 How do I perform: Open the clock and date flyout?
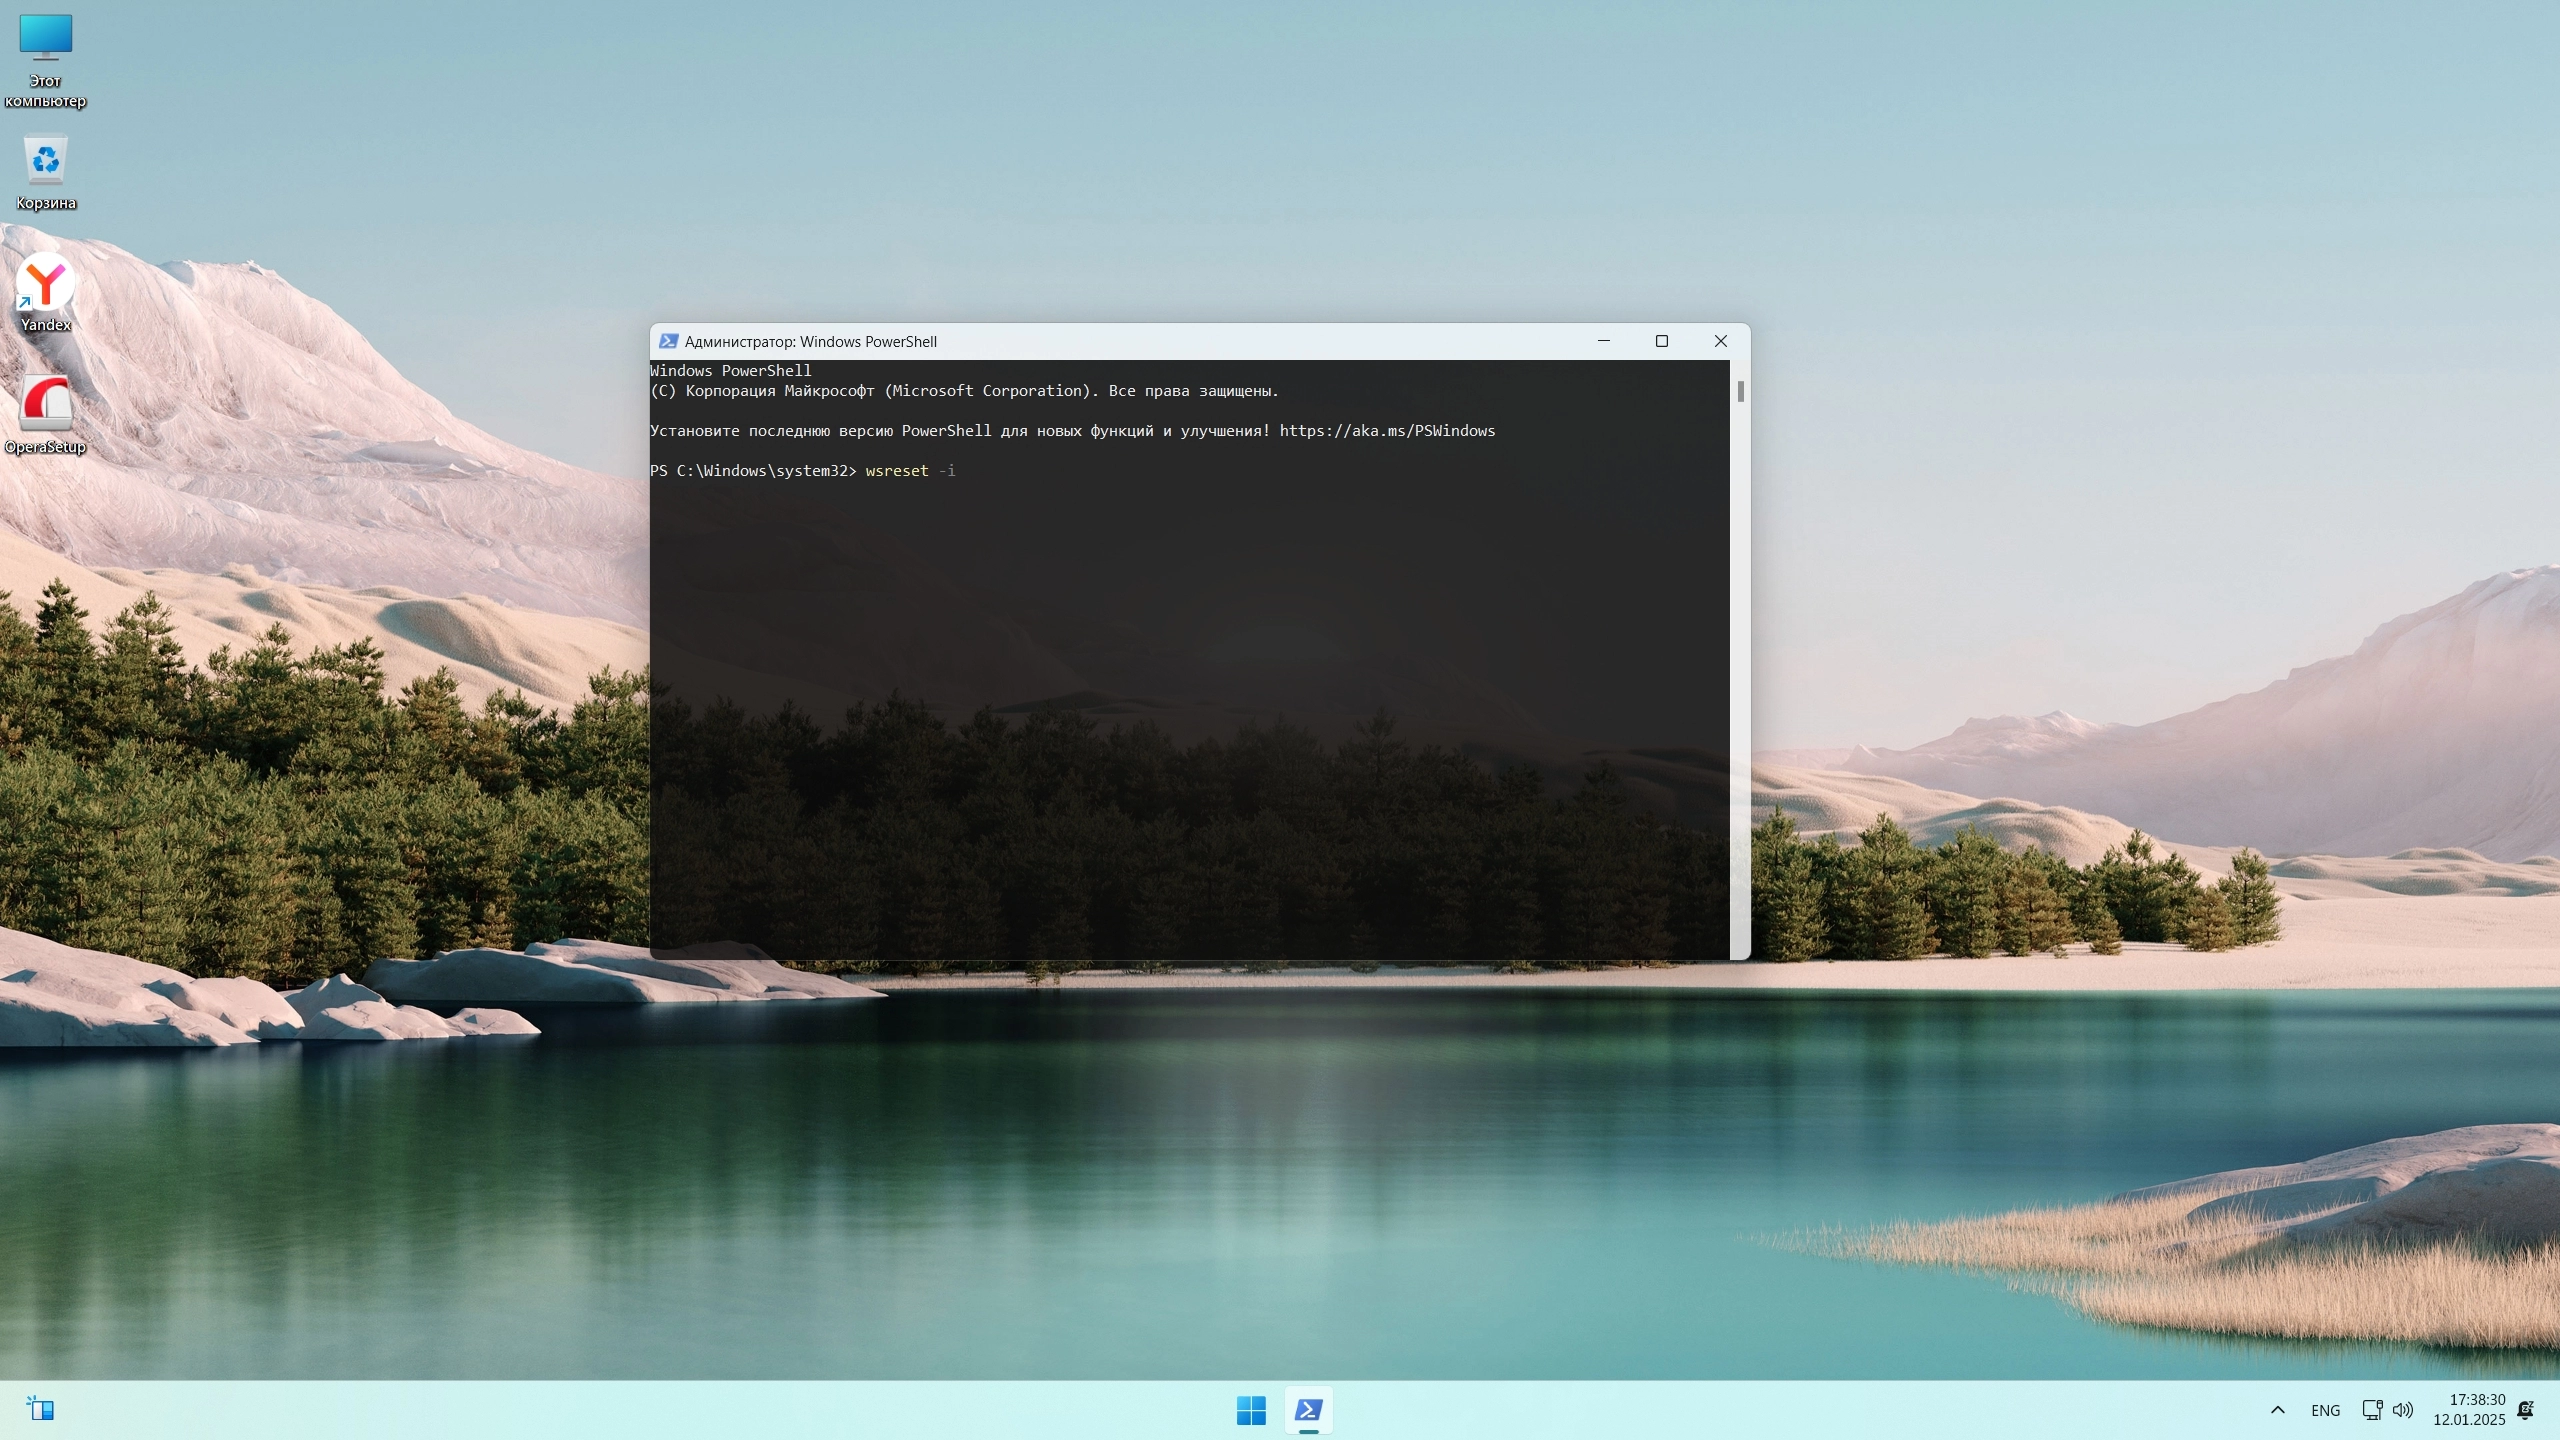coord(2468,1410)
